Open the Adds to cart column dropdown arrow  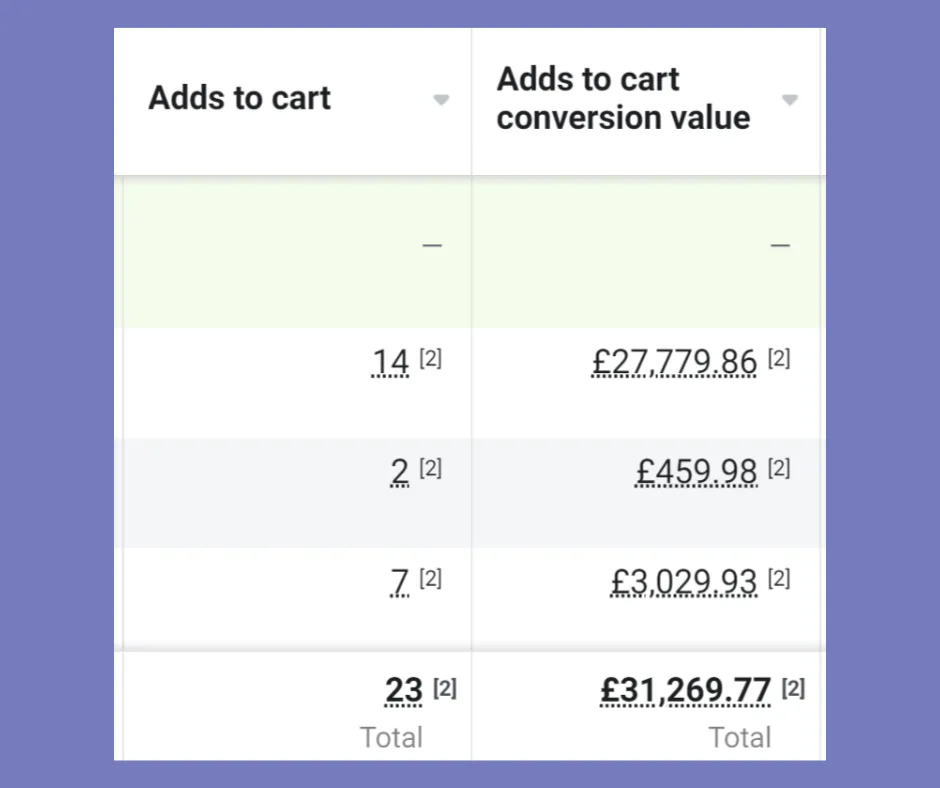441,100
